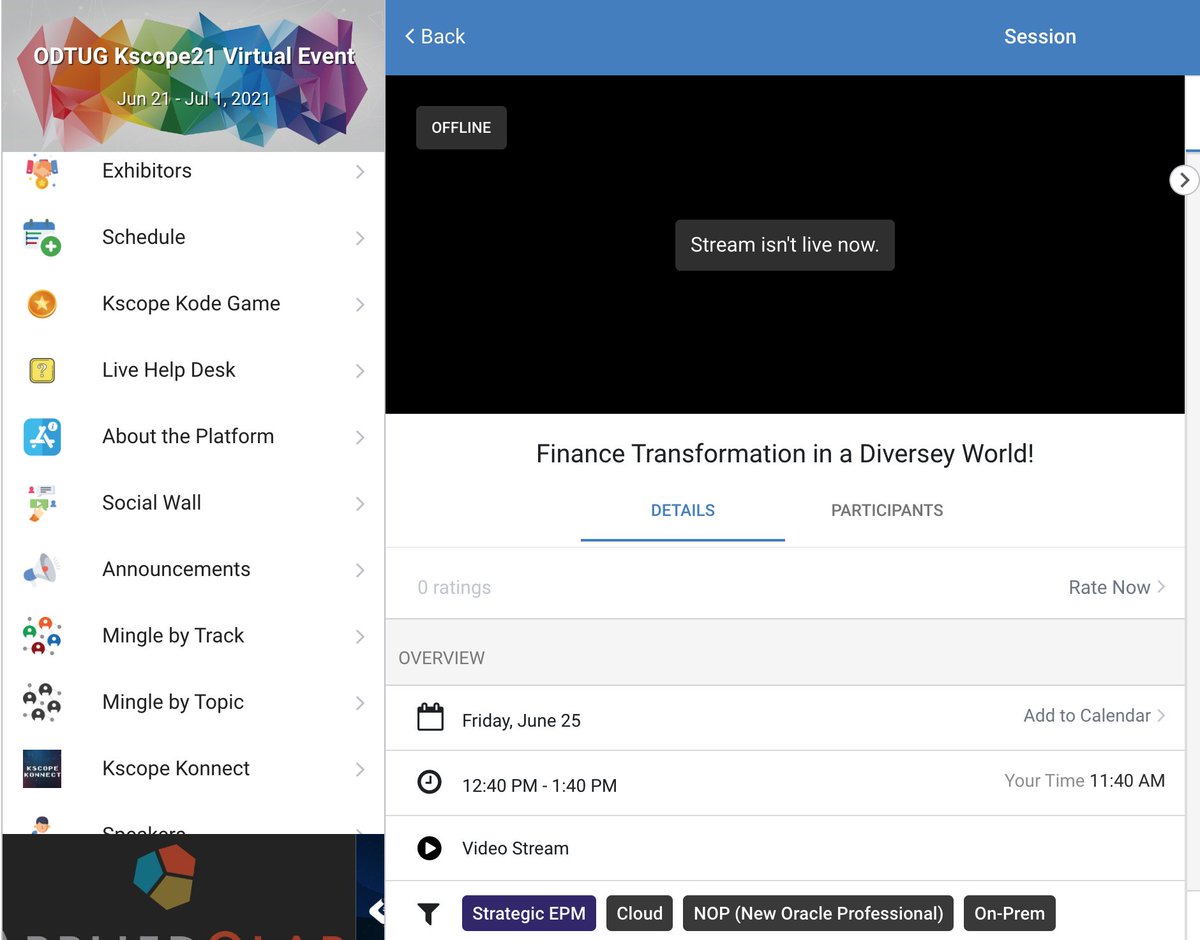Open Kscope Konnect label
1200x940 pixels.
176,769
